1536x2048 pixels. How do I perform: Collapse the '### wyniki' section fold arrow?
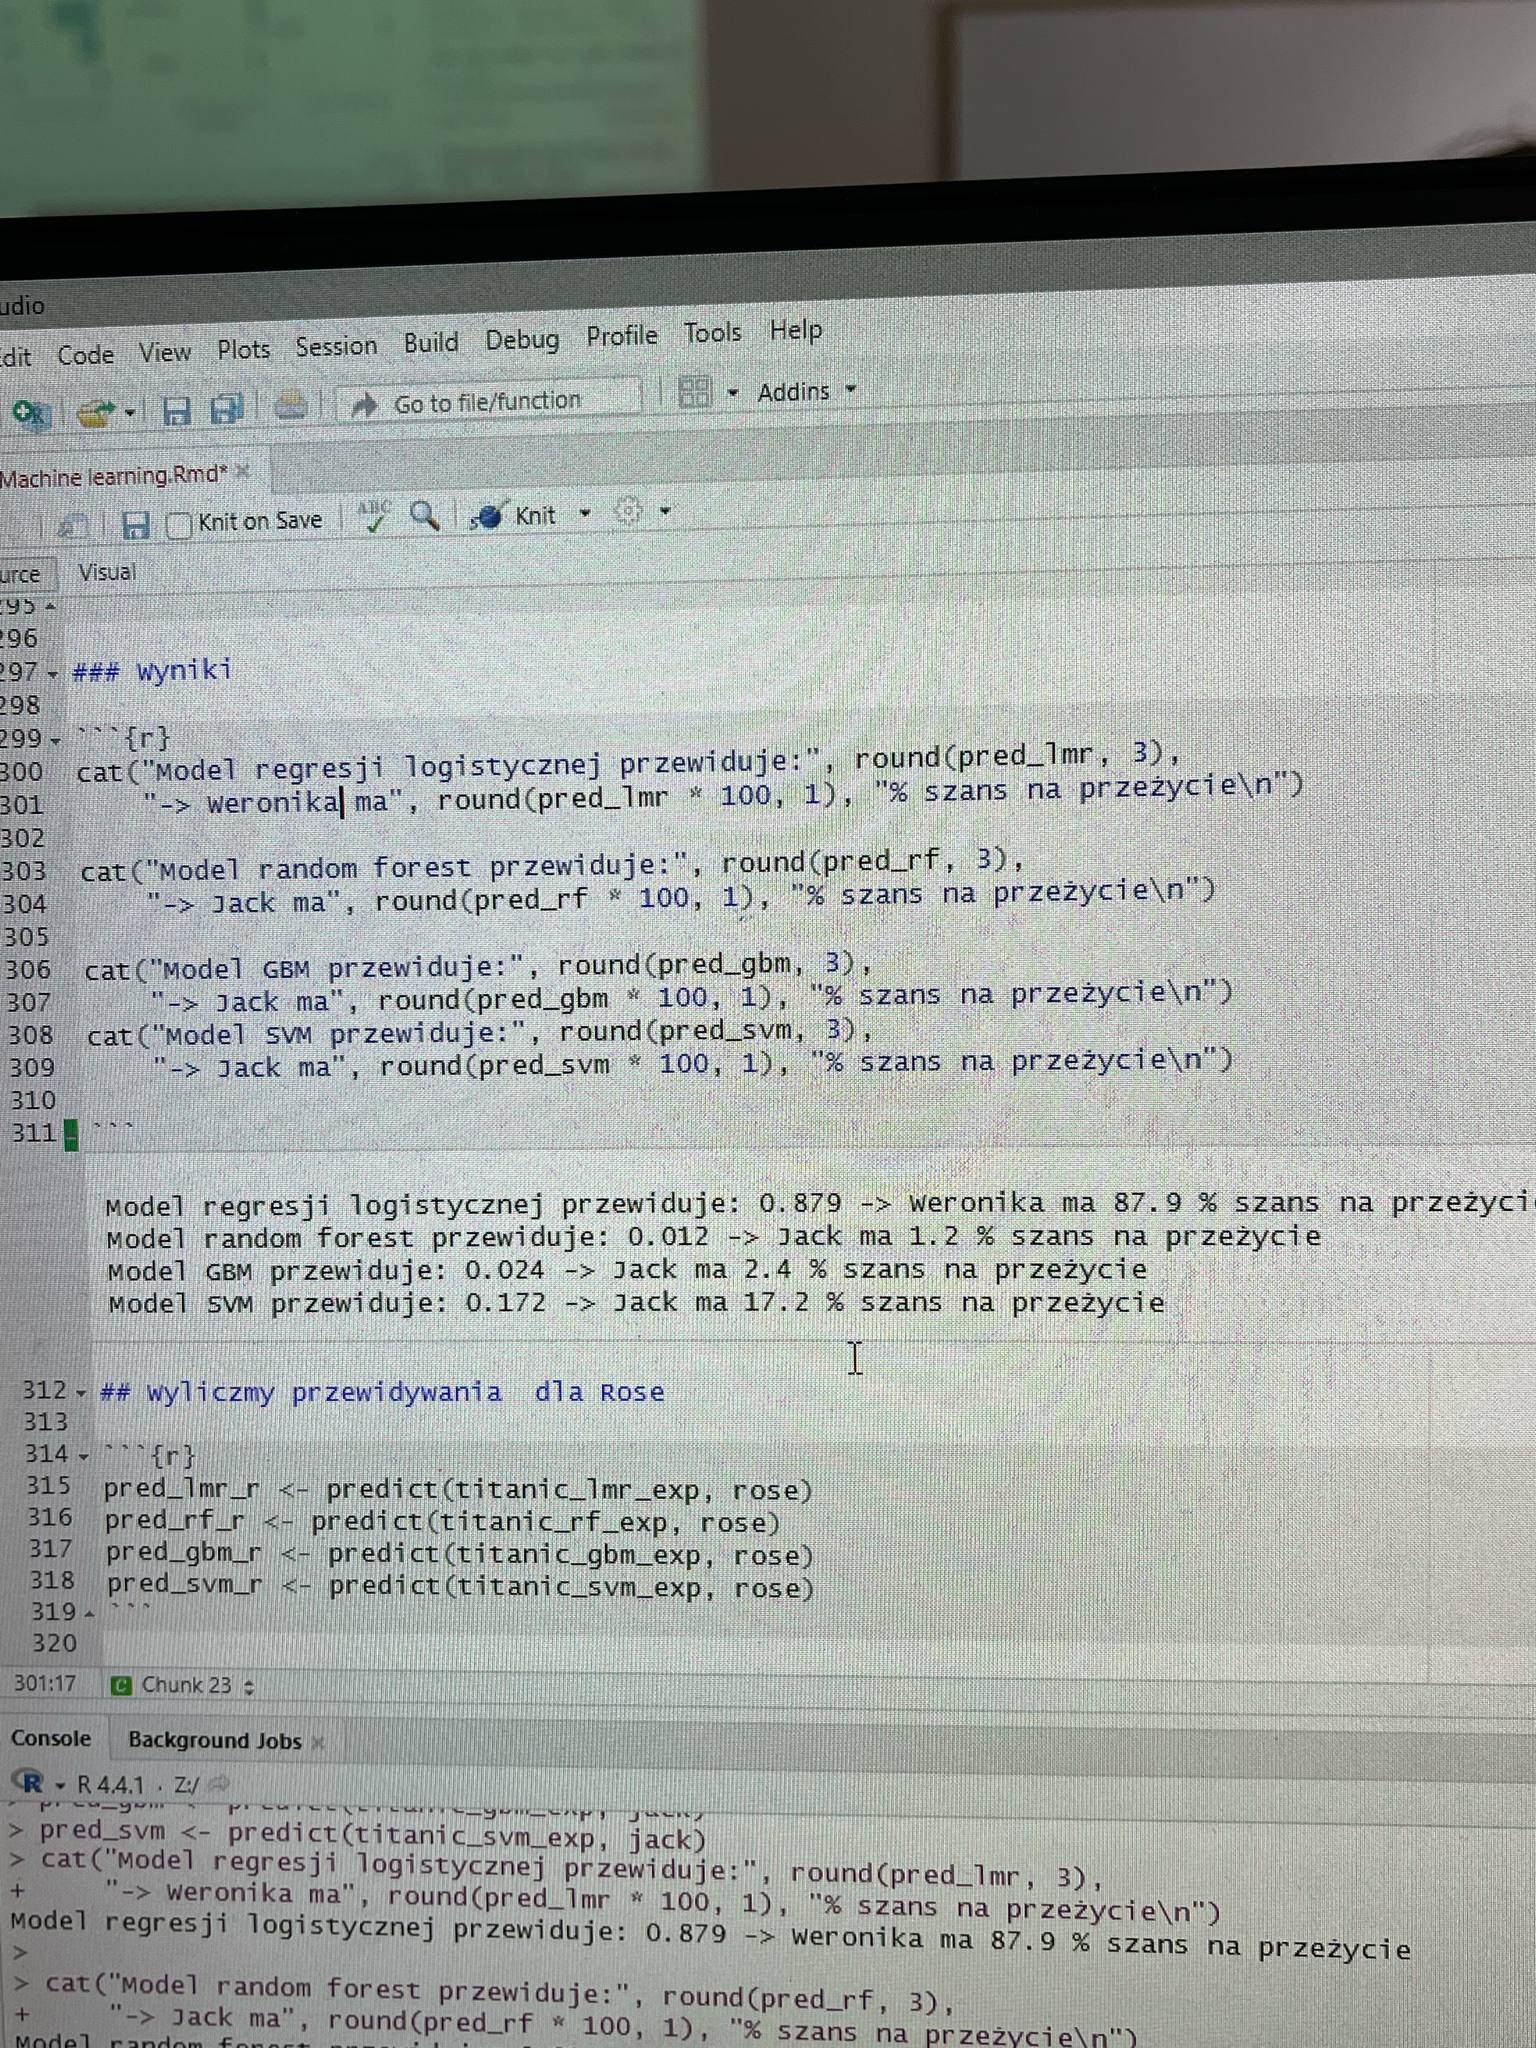(53, 673)
